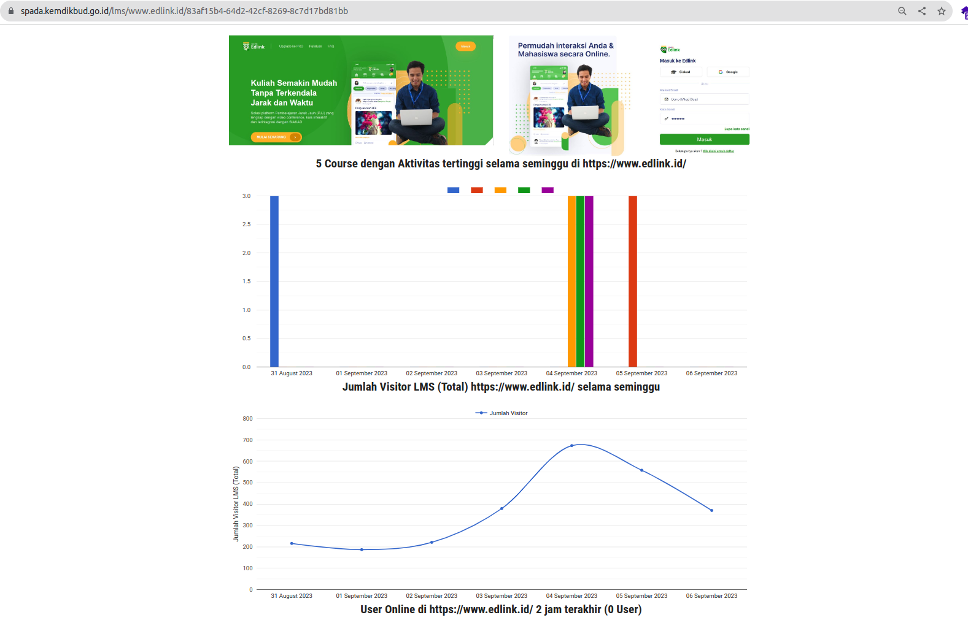Toggle the 'Jumlah Visitor' line chart legend

[501, 413]
